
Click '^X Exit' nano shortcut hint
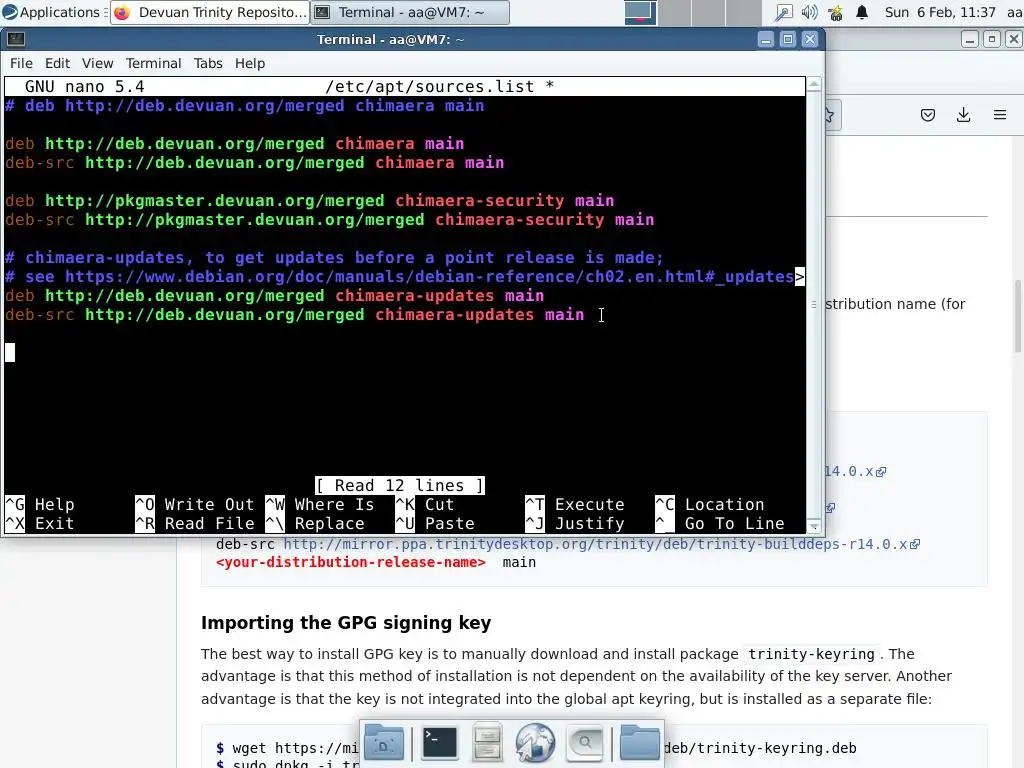40,524
